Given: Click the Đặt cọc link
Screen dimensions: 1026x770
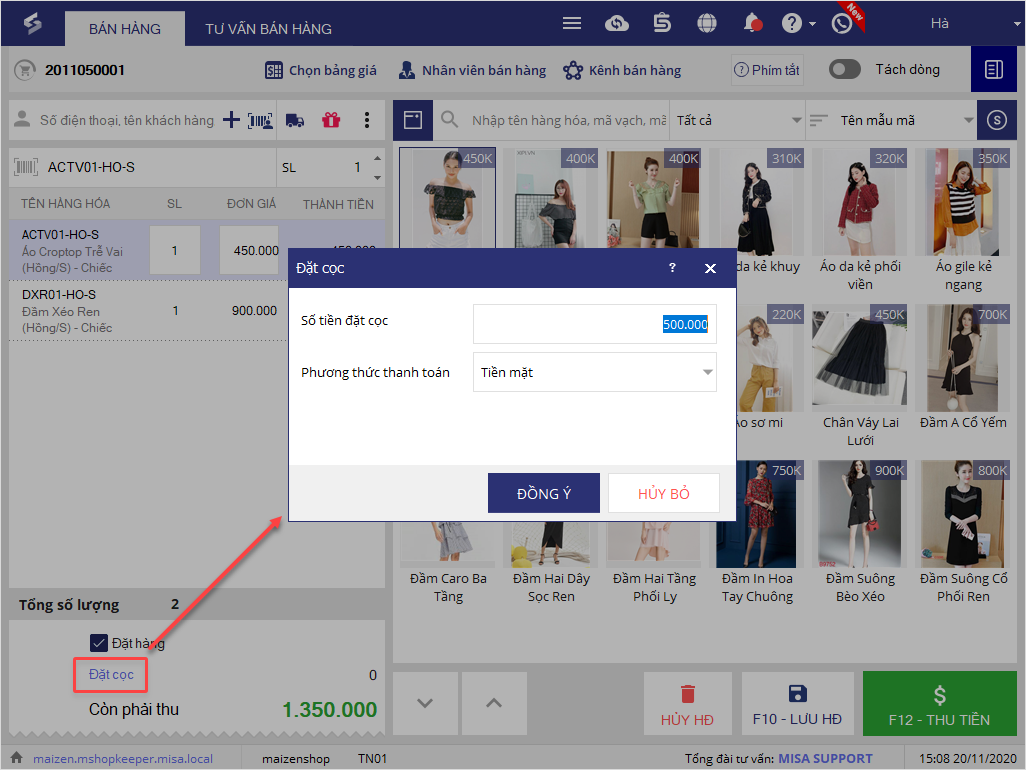Looking at the screenshot, I should coord(111,674).
